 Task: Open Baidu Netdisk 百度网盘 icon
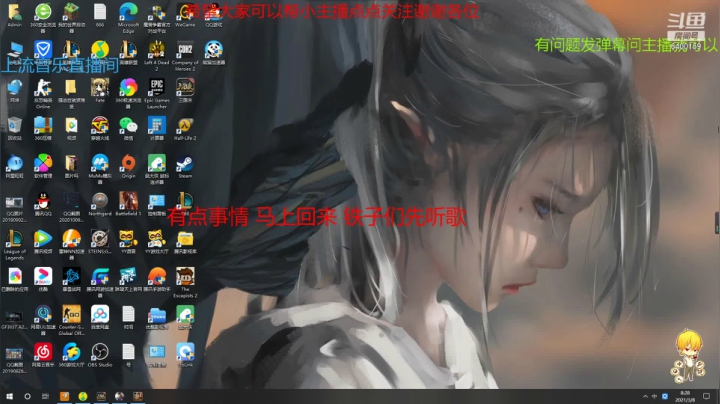(100, 314)
